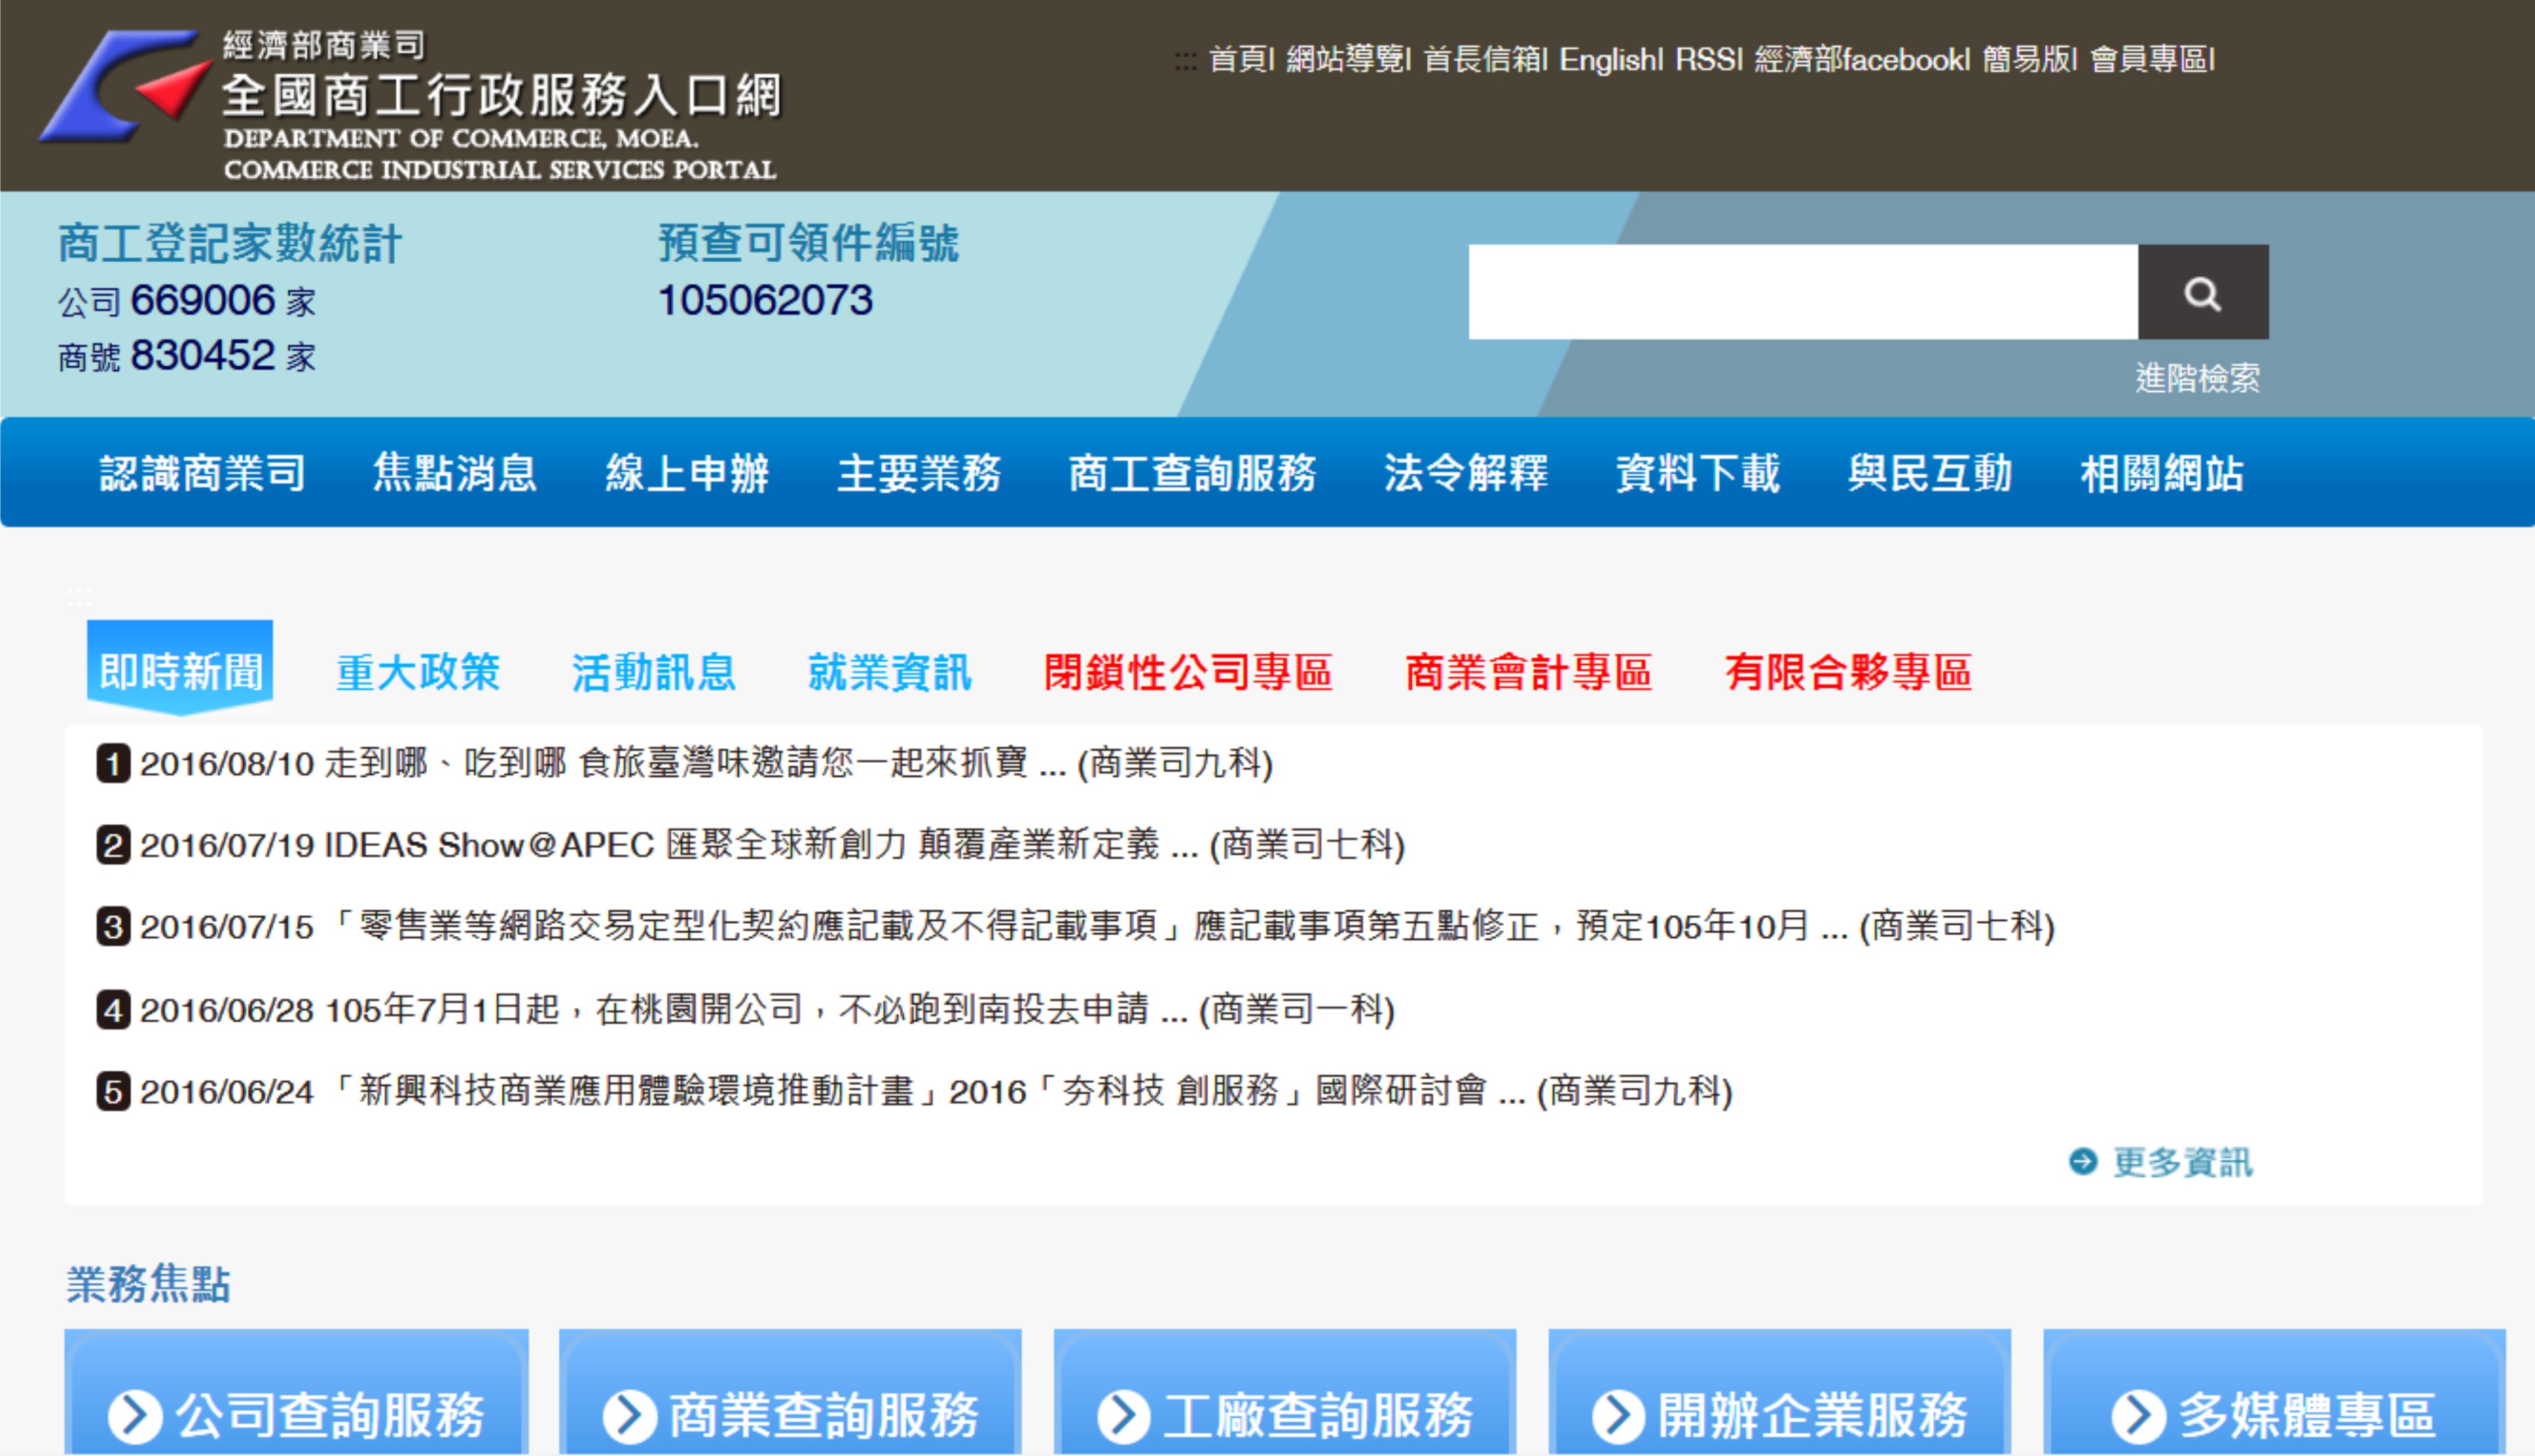Open the 法令解釋 menu
This screenshot has width=2535, height=1456.
(1466, 473)
